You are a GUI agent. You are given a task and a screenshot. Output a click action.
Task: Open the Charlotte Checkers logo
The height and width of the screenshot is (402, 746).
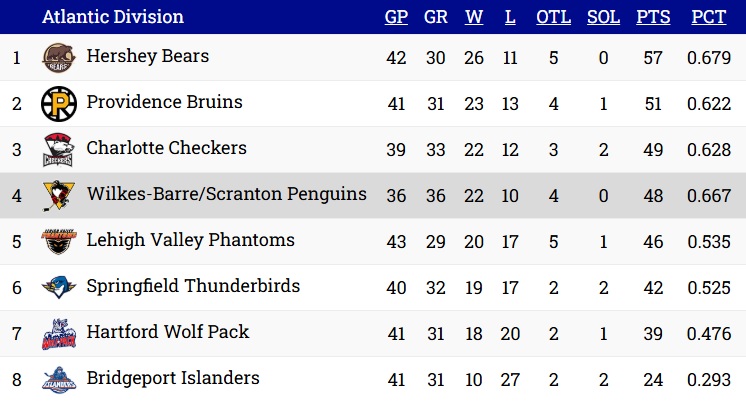(x=59, y=150)
